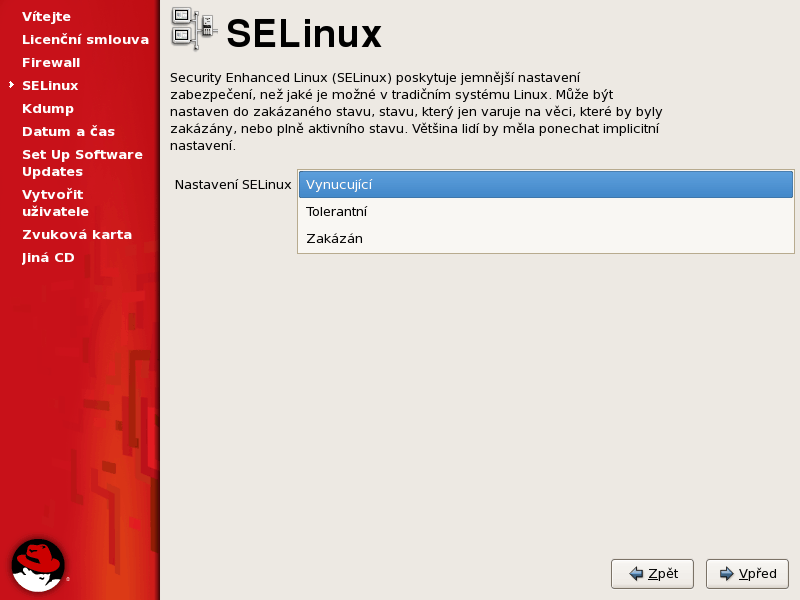Go to the Vytvořit uživatele step

coord(55,203)
